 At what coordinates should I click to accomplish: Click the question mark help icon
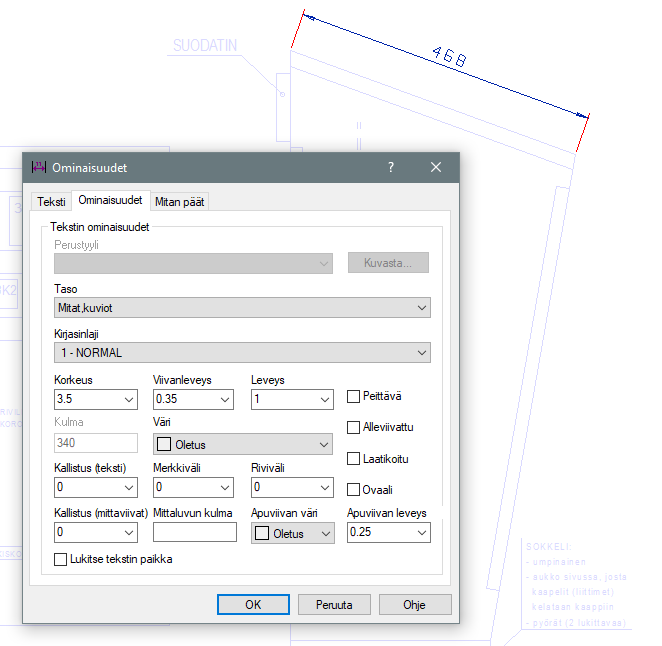(391, 167)
